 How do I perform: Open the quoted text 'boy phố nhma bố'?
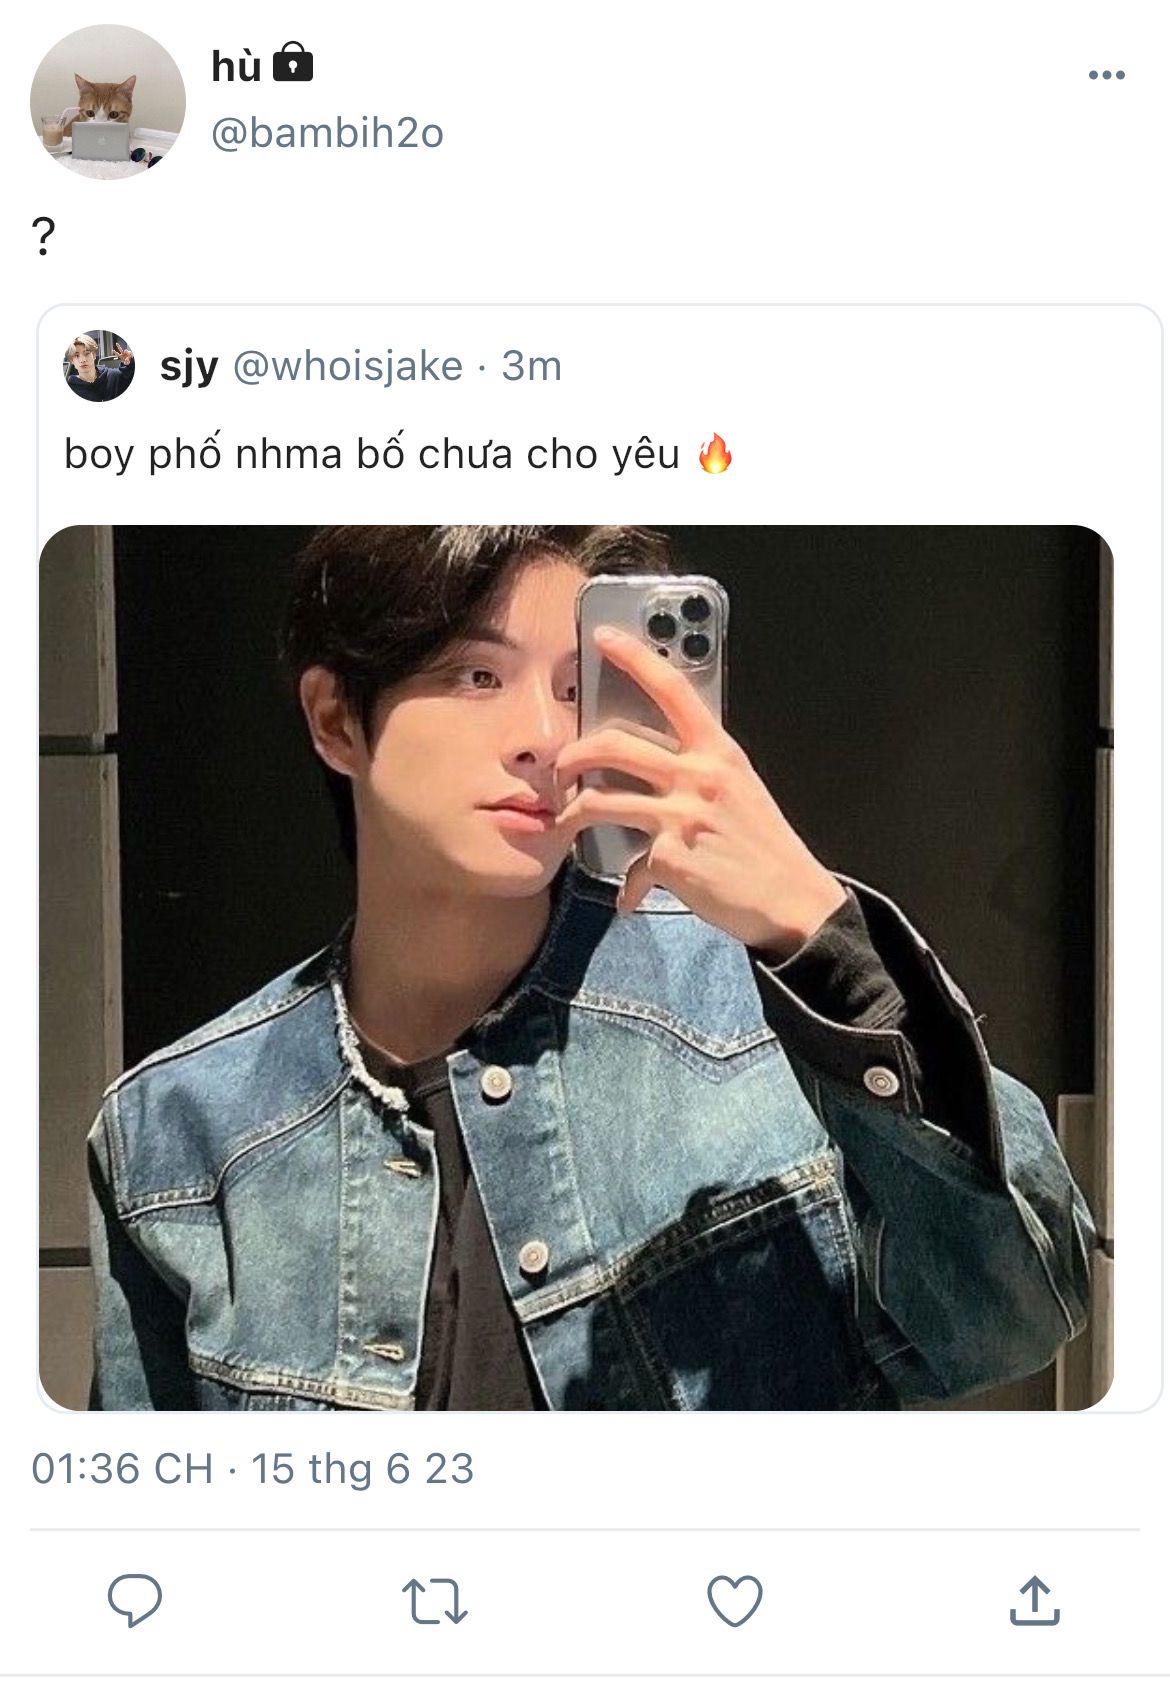pos(235,454)
